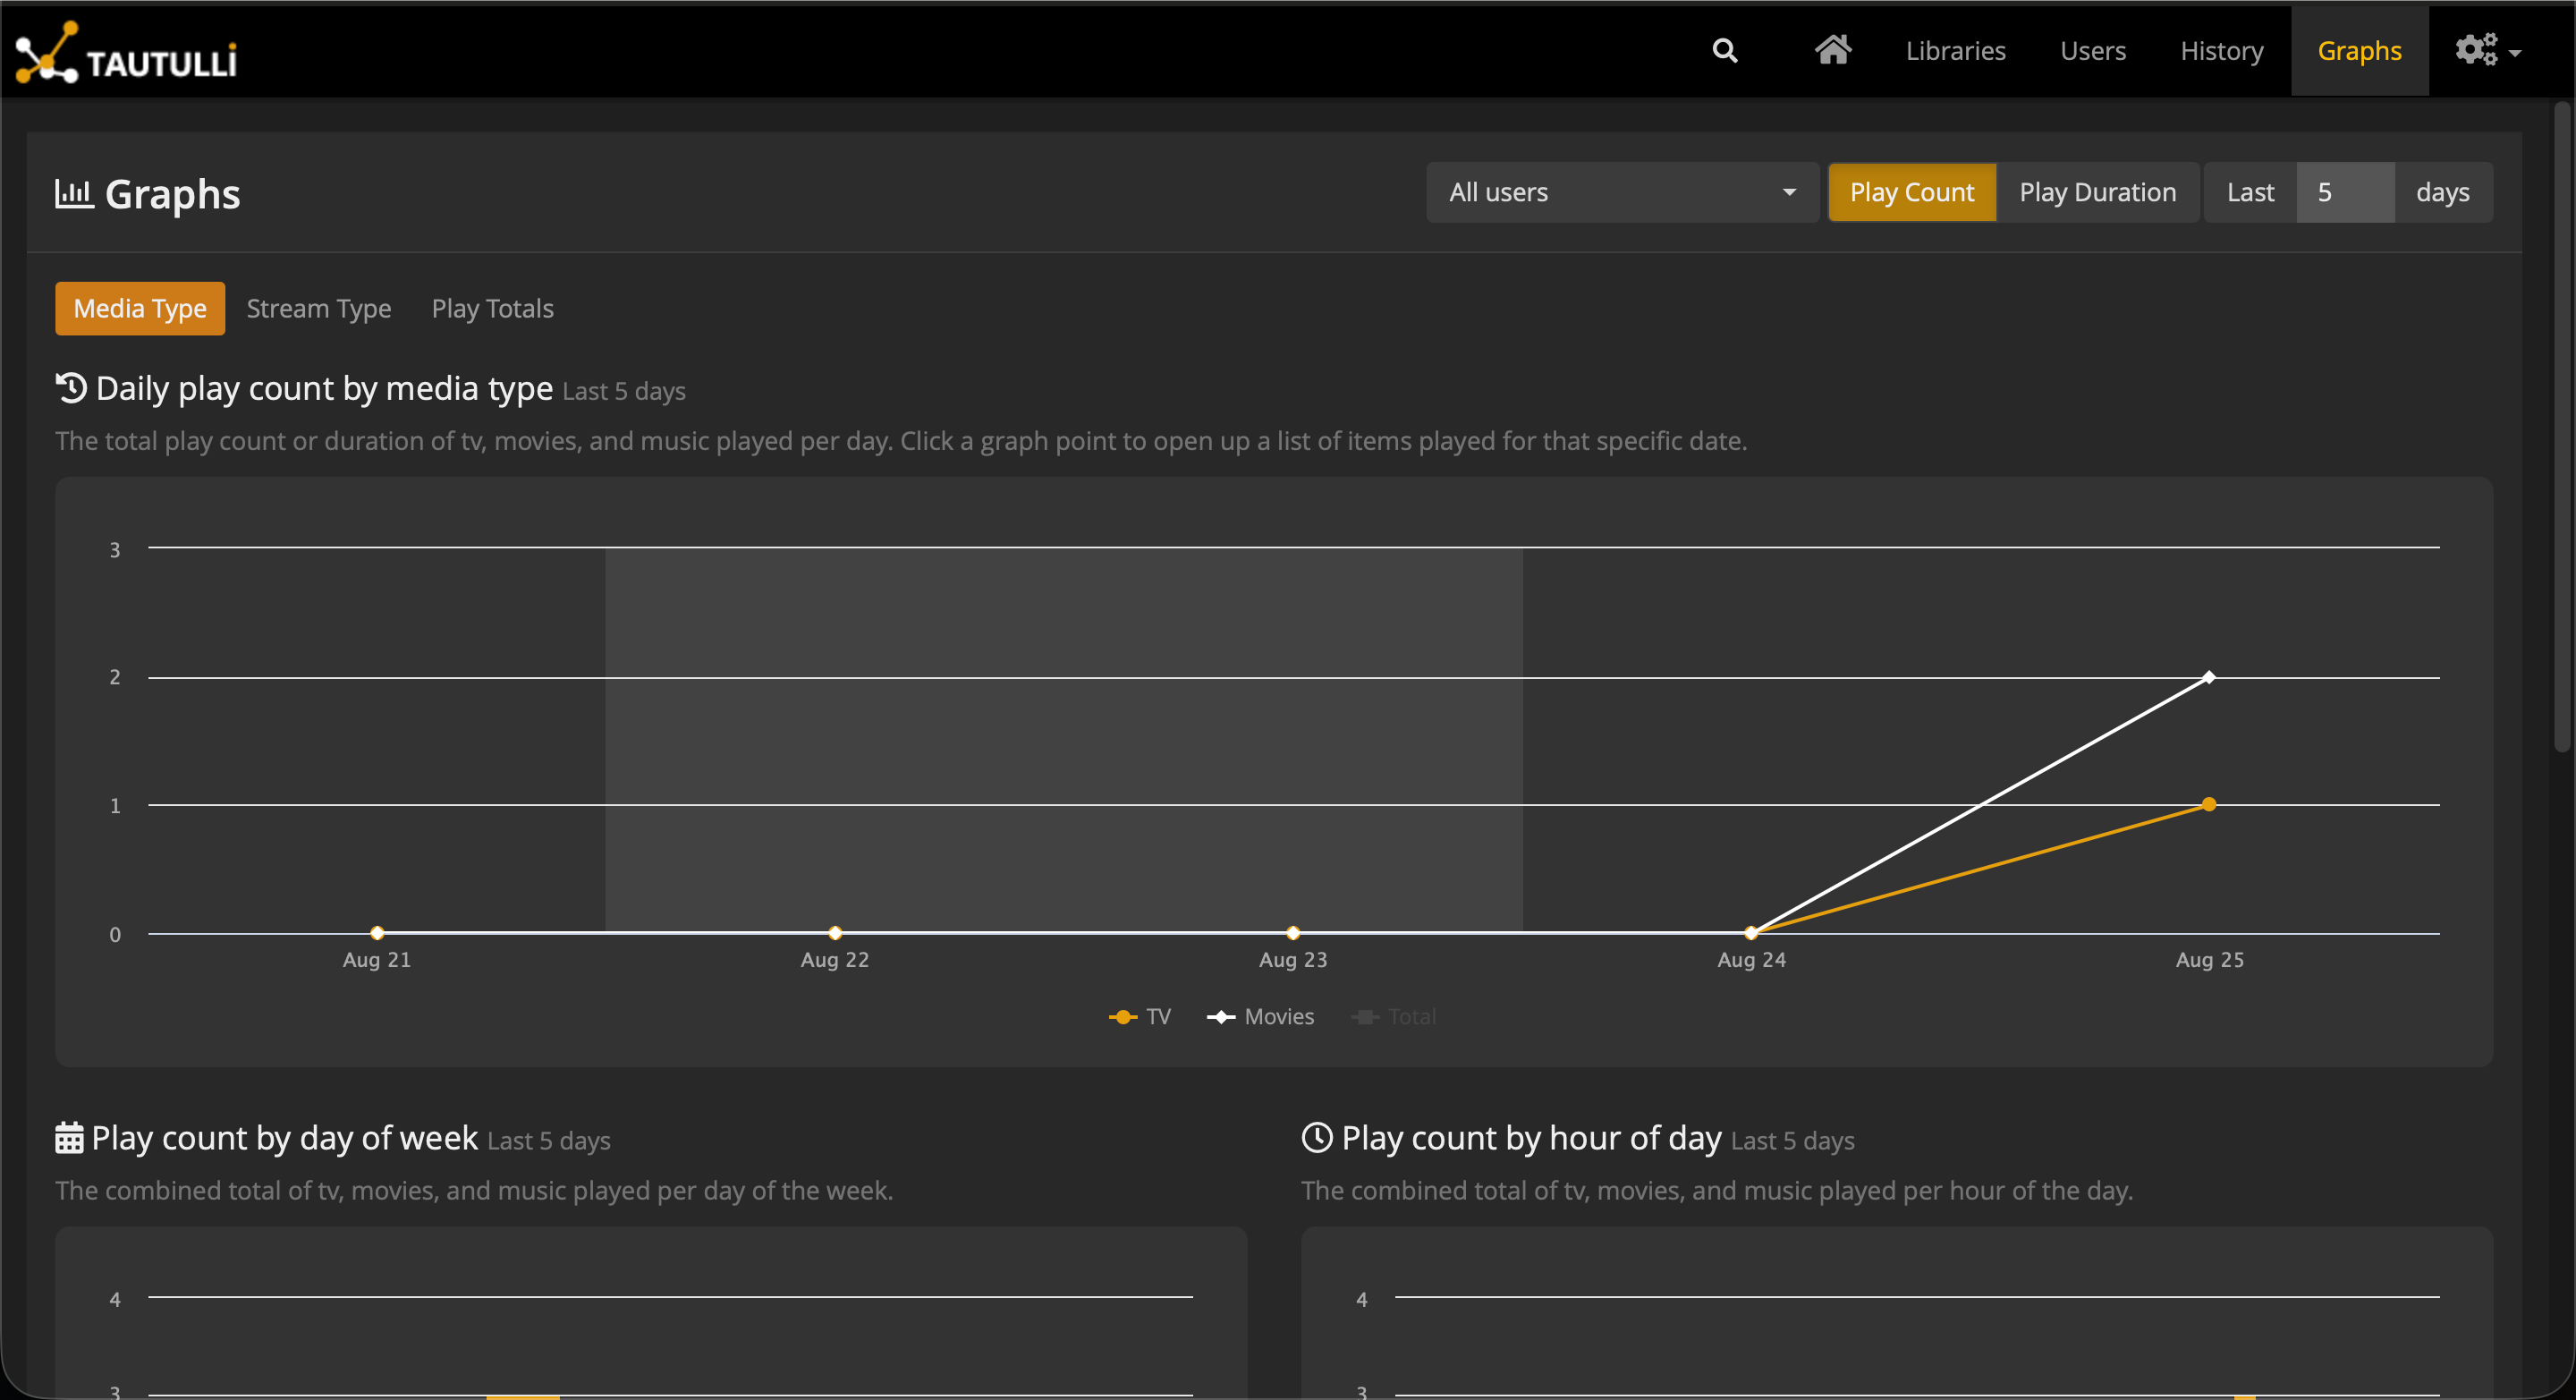Select the Graphs nav item
The height and width of the screenshot is (1400, 2576).
[x=2359, y=51]
